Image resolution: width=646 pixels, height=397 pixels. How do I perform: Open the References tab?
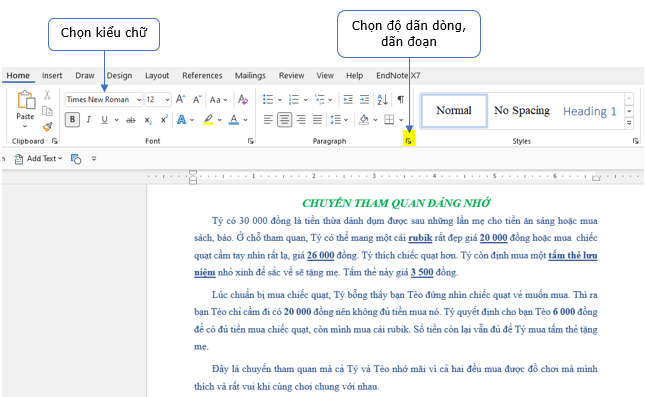pos(202,75)
